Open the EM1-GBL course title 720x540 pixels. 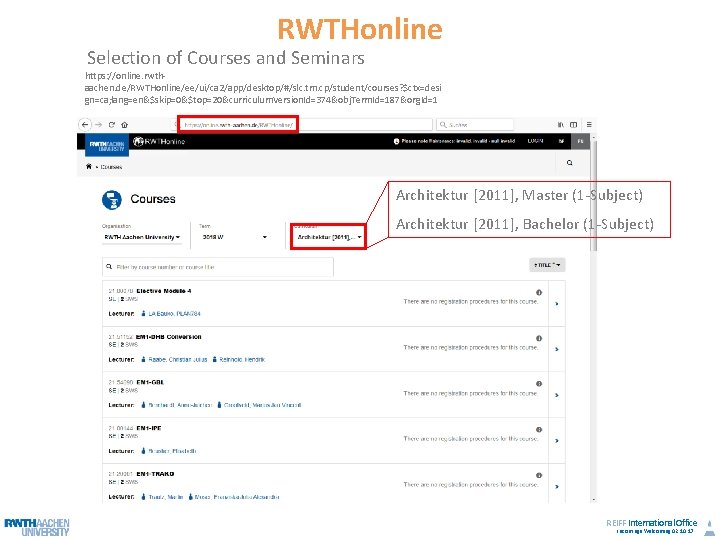tap(150, 382)
